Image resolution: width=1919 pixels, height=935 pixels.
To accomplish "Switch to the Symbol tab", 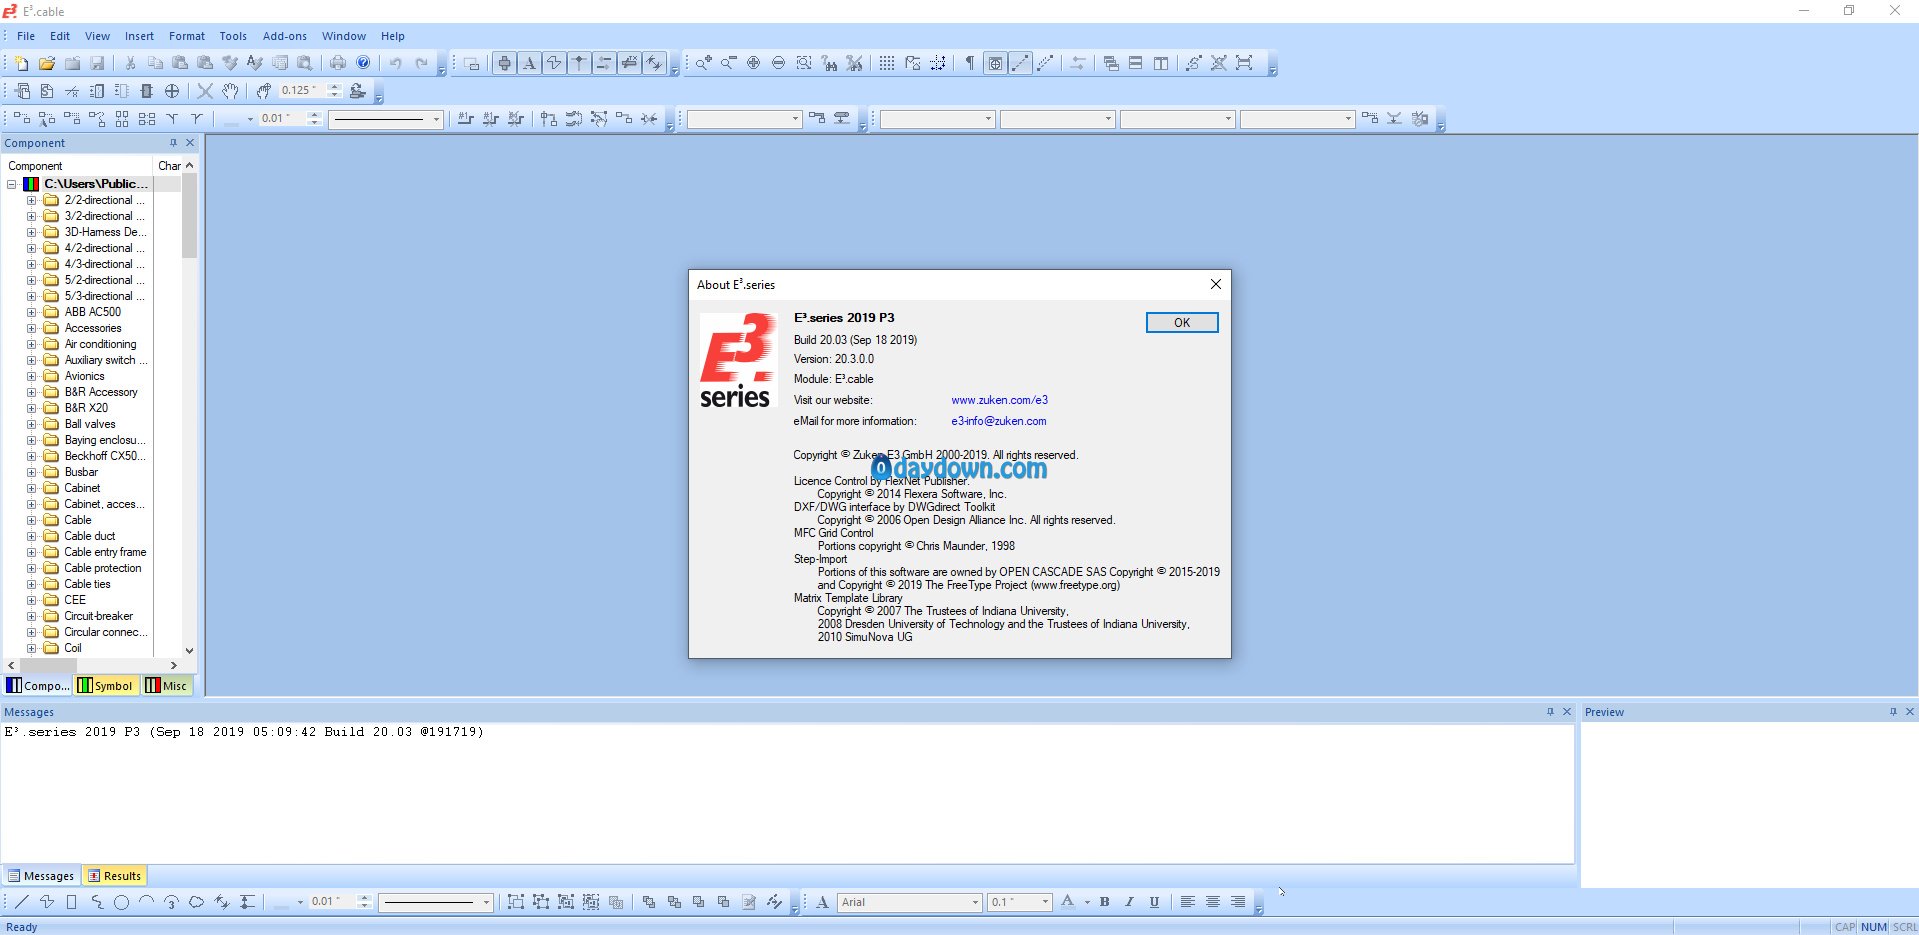I will pyautogui.click(x=106, y=686).
